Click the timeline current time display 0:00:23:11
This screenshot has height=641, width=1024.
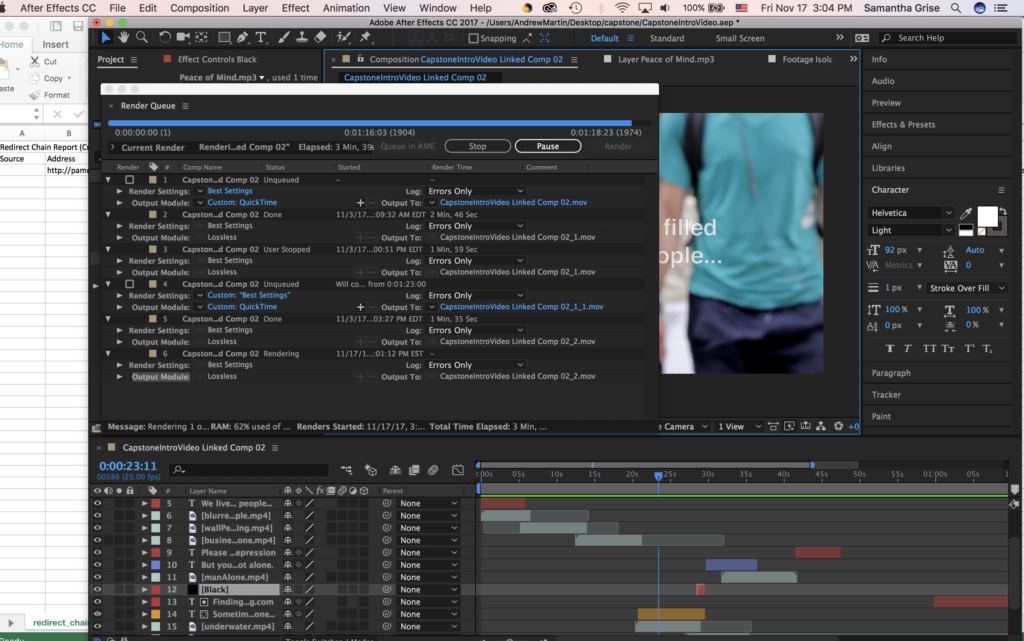[x=126, y=466]
